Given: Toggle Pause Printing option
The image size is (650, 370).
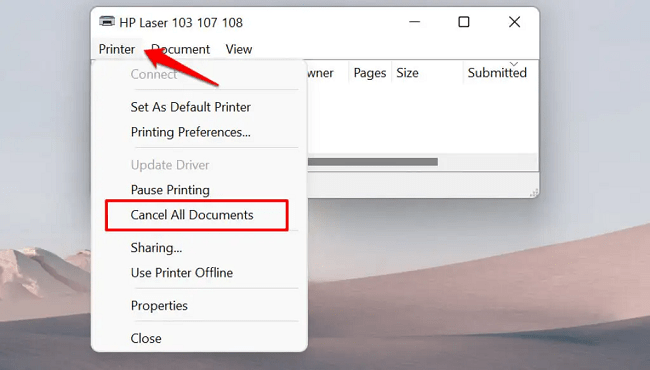Looking at the screenshot, I should (x=170, y=190).
